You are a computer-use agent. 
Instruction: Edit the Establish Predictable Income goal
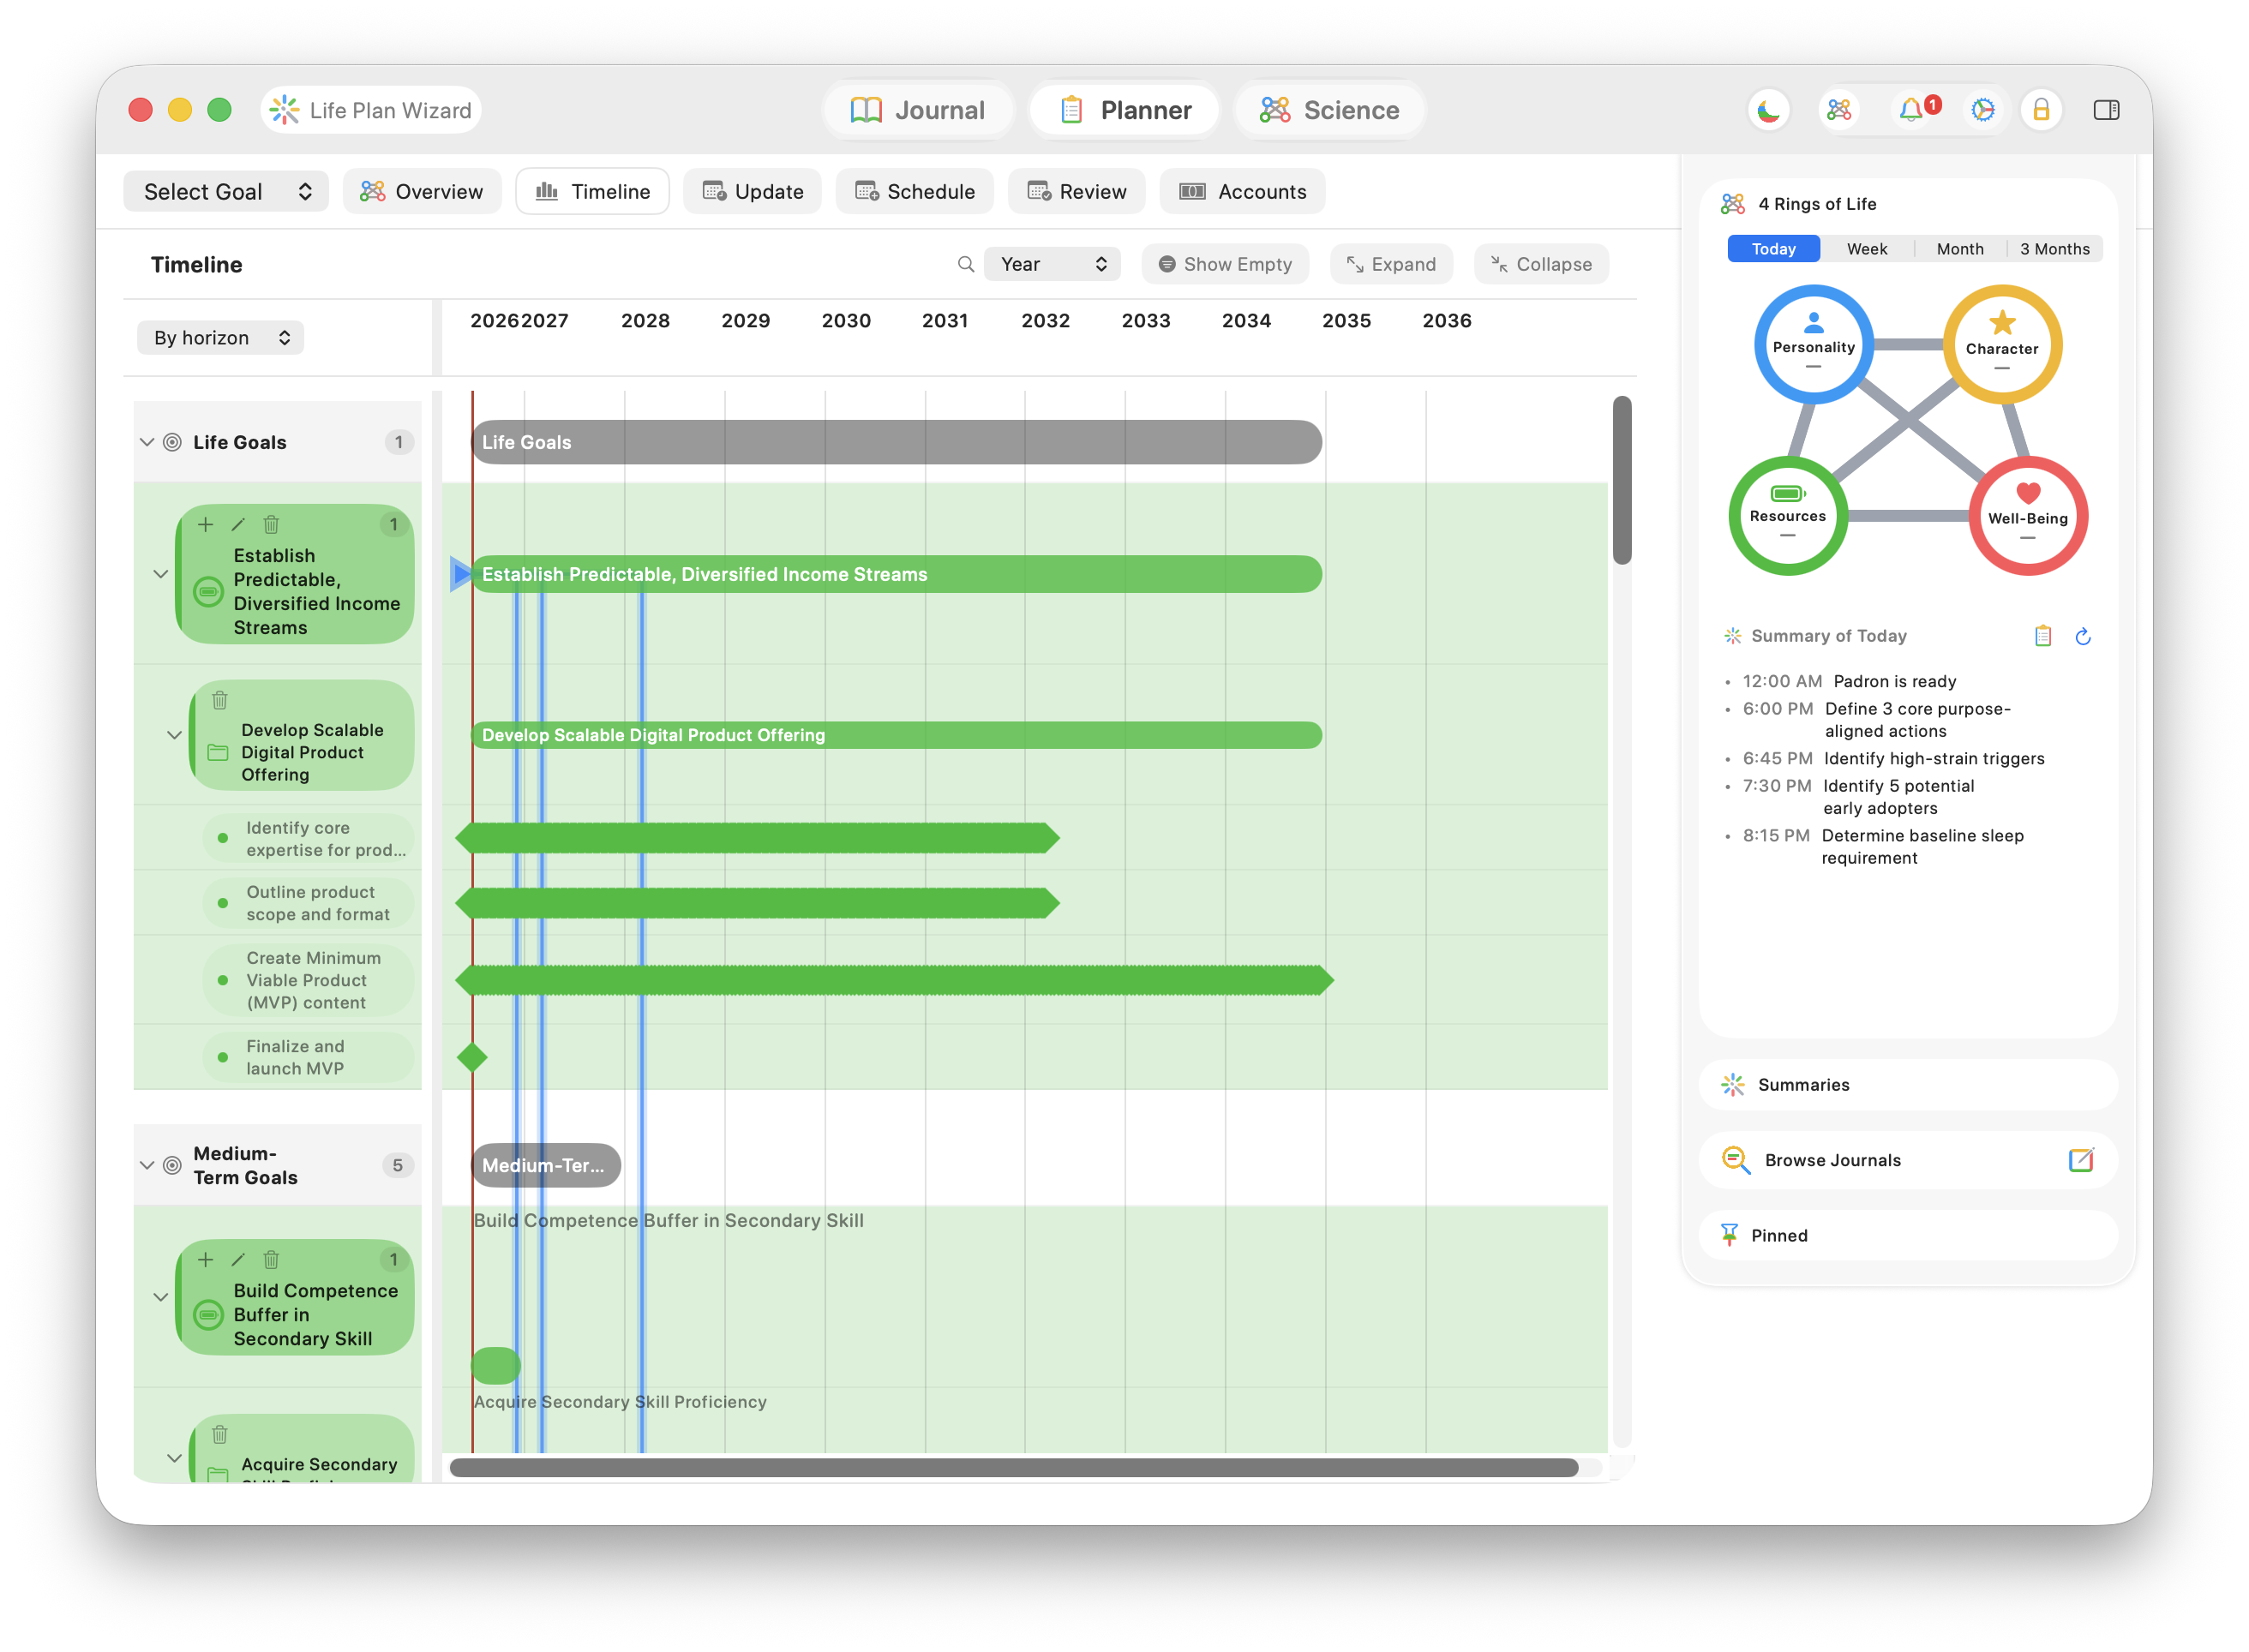[238, 524]
